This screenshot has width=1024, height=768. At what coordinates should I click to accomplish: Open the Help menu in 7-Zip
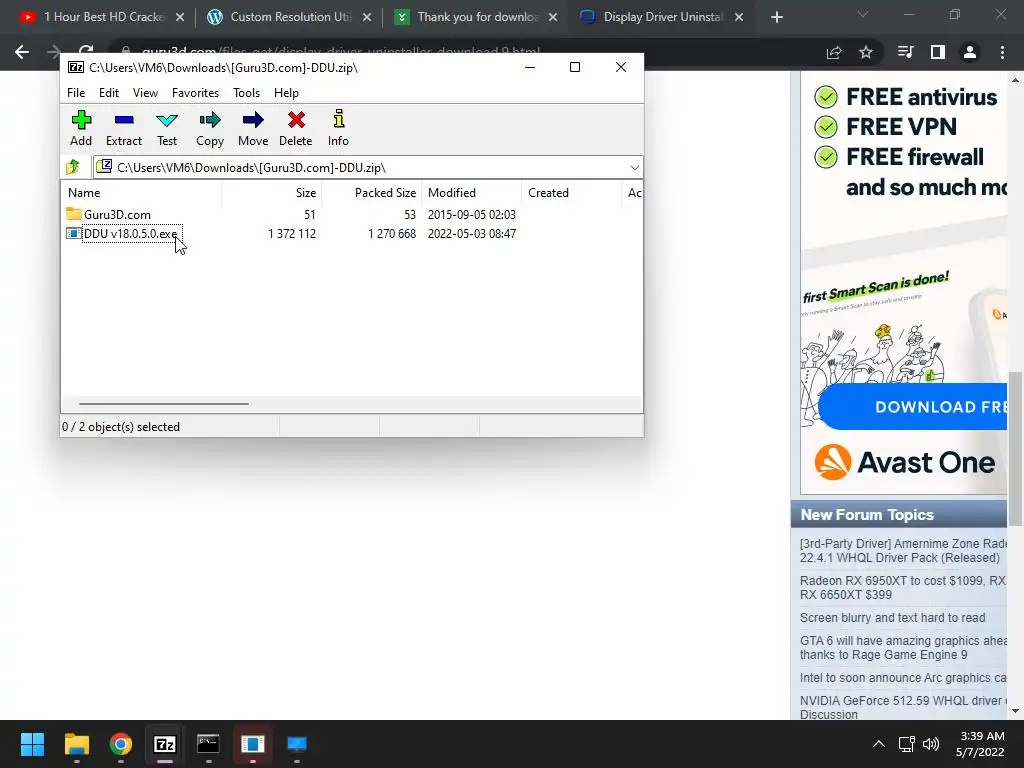(286, 93)
